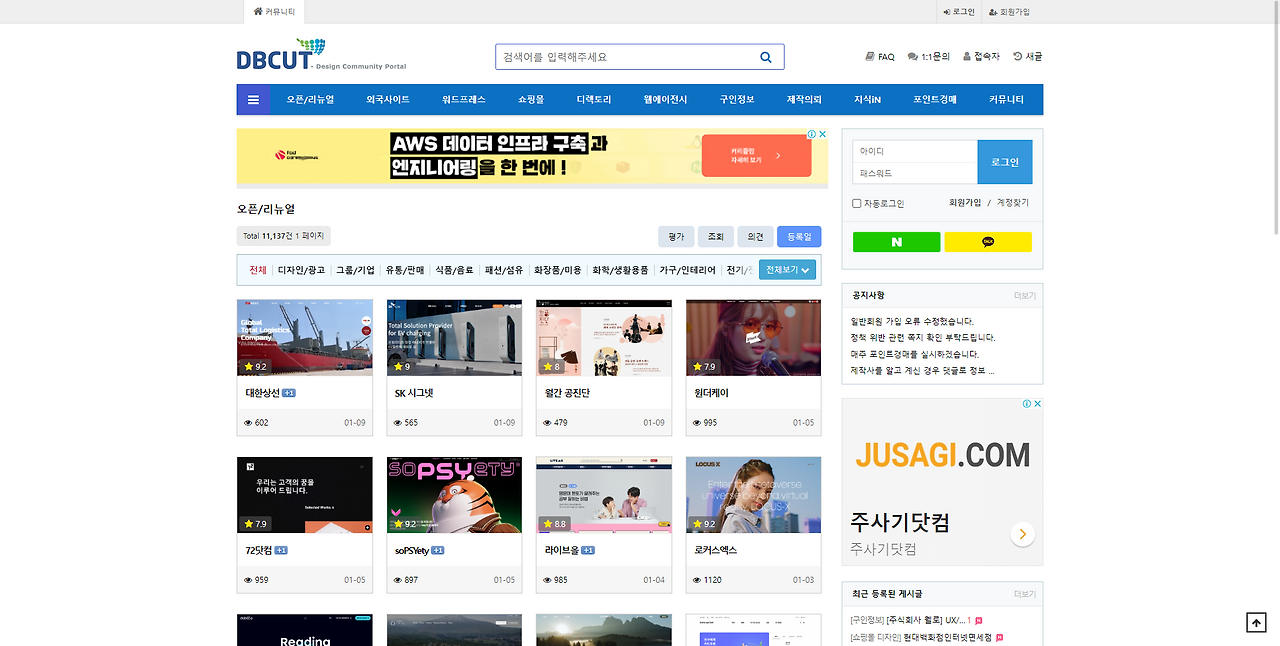Open the 새글 new posts link
This screenshot has height=646, width=1280.
[x=1028, y=57]
